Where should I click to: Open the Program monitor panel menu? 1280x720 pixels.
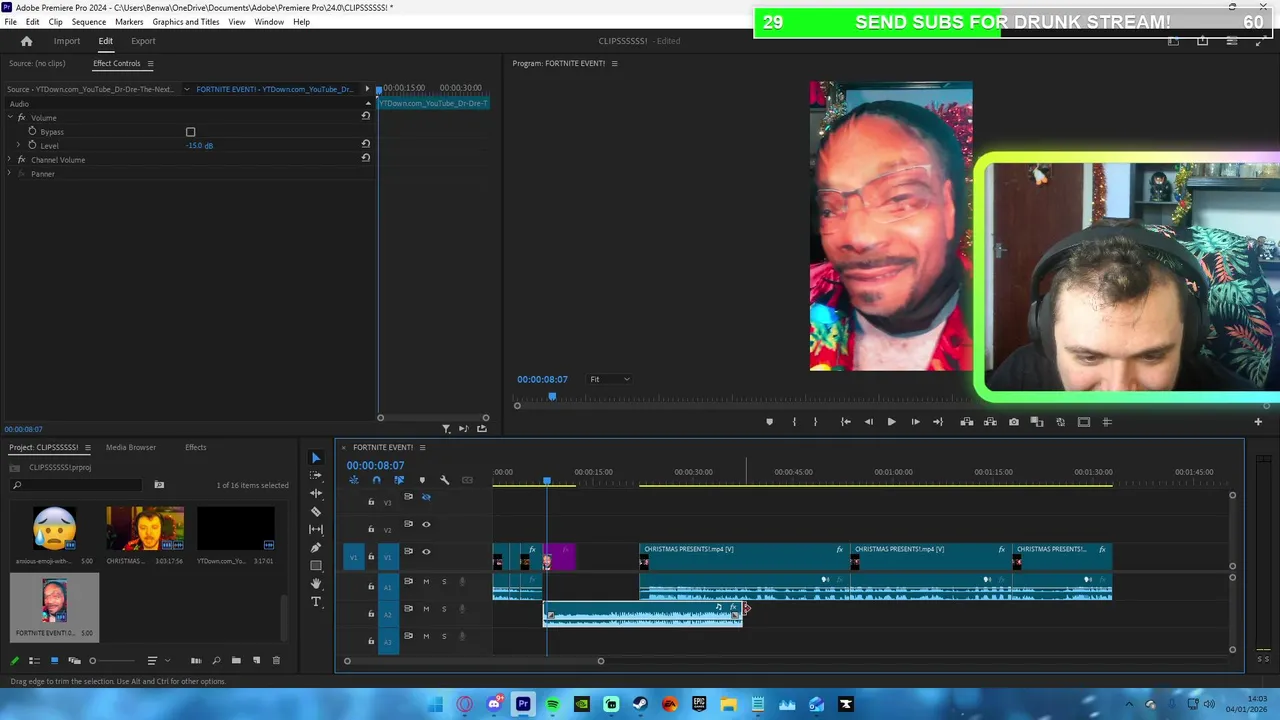614,63
